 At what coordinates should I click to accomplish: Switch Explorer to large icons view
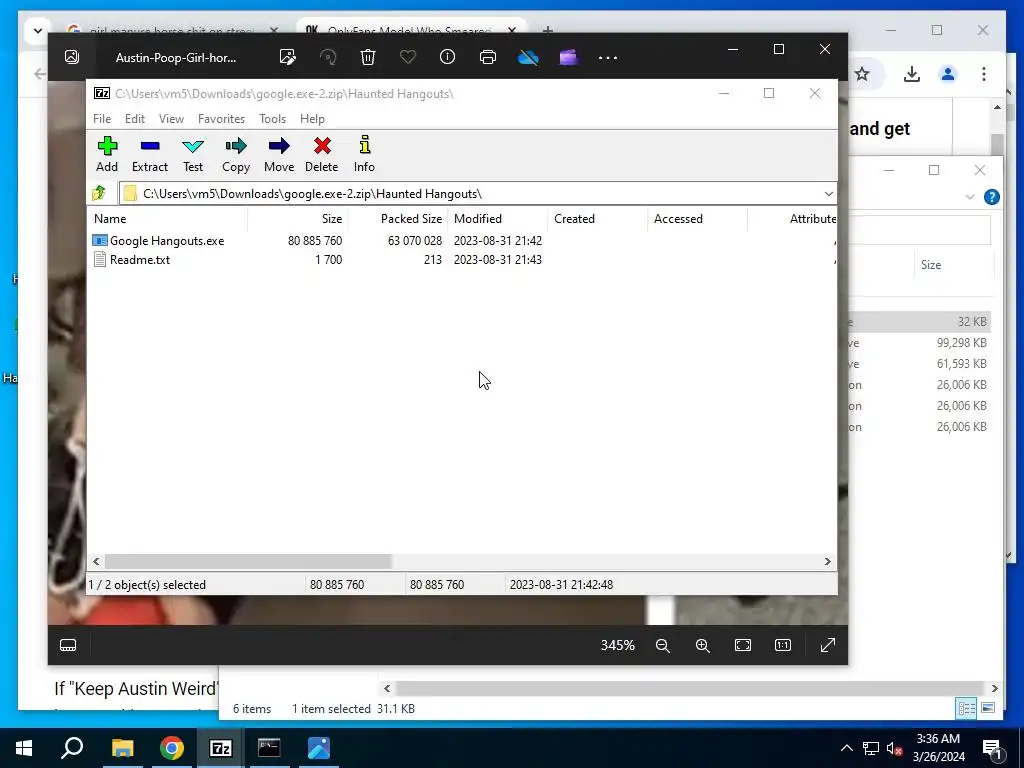pos(987,708)
